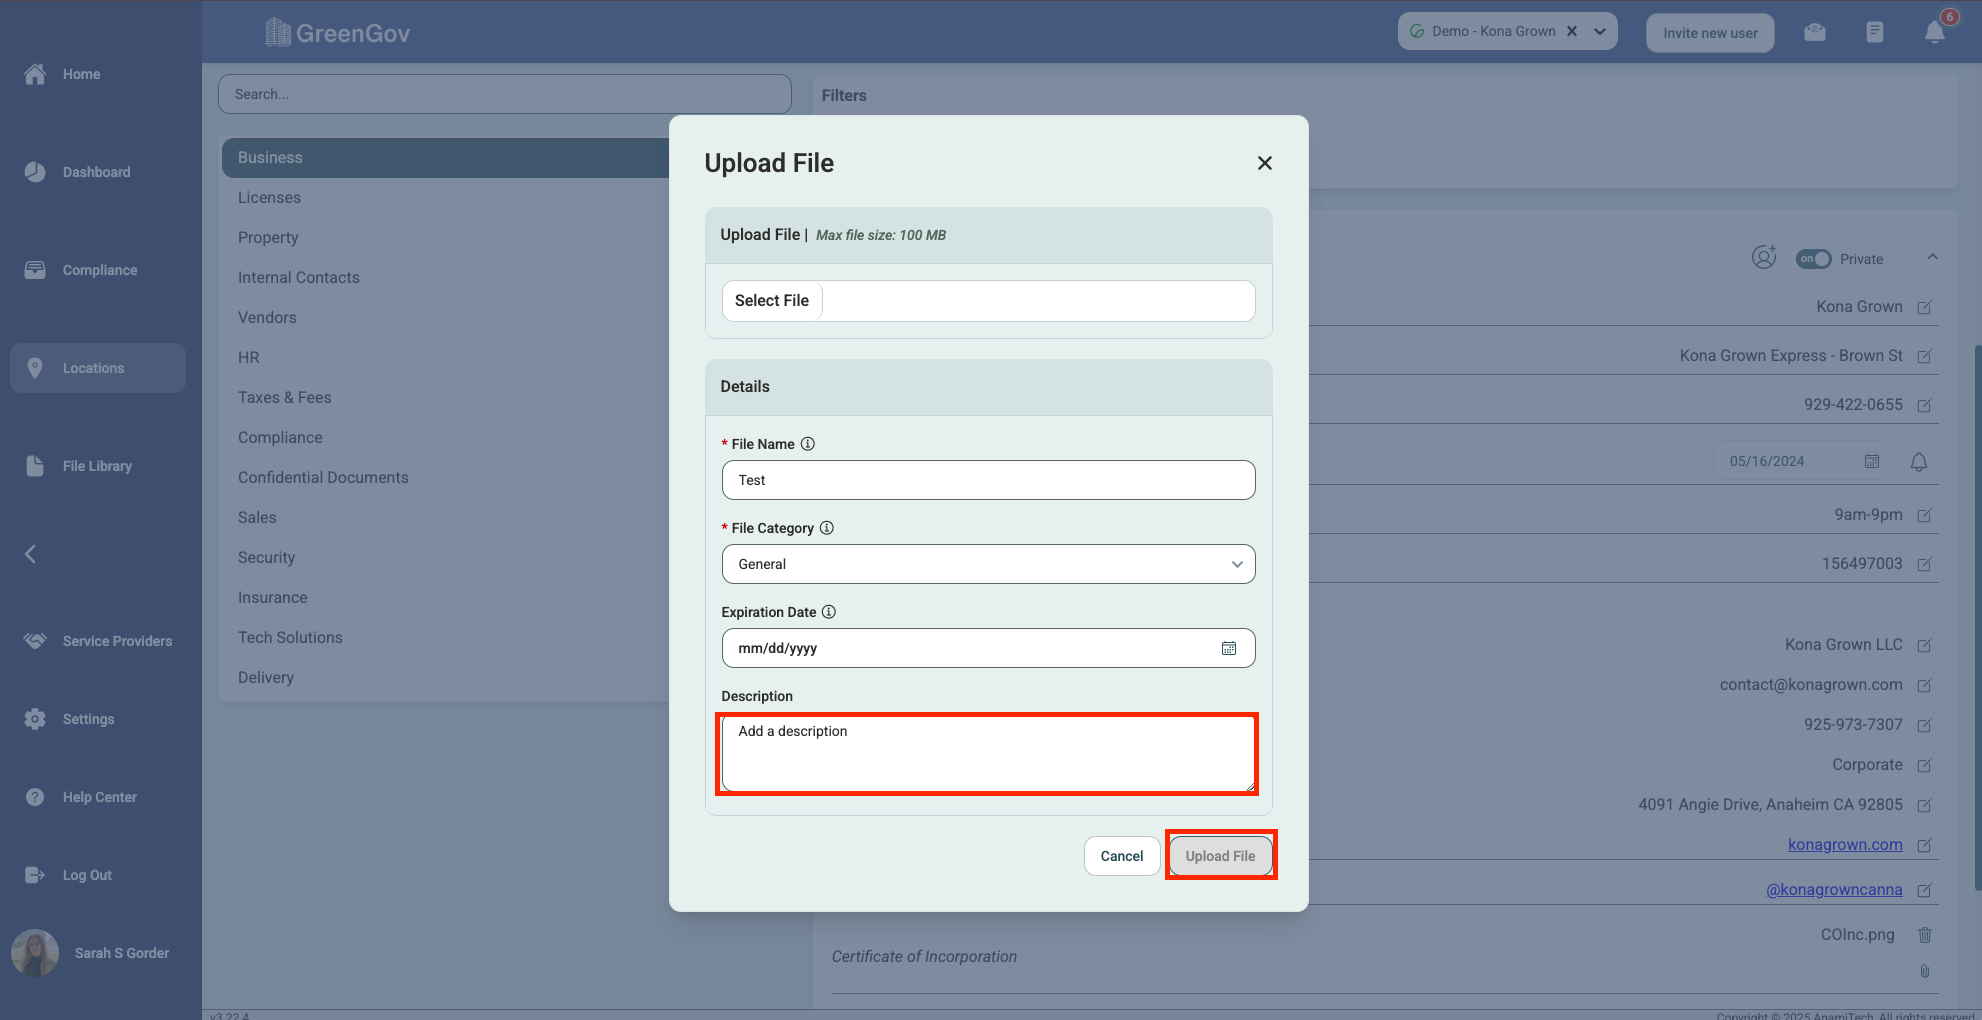
Task: Open the calendar picker for Expiration Date
Action: pyautogui.click(x=1228, y=648)
